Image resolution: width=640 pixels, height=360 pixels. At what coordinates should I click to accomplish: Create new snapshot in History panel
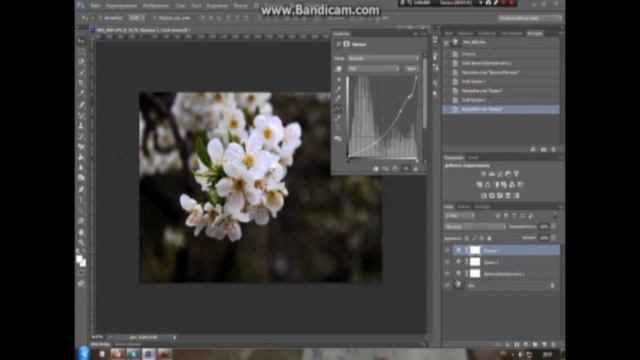tap(543, 150)
